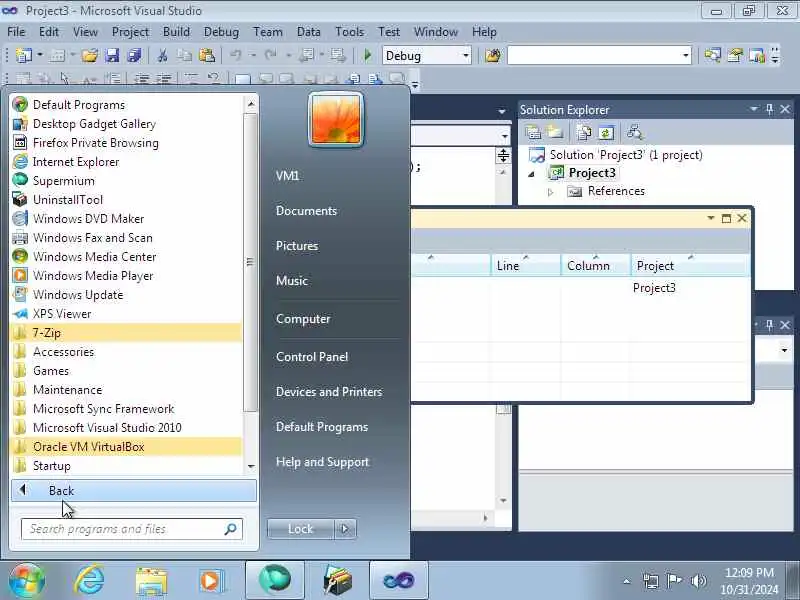Click Back in the Start menu
This screenshot has width=800, height=600.
[x=134, y=490]
